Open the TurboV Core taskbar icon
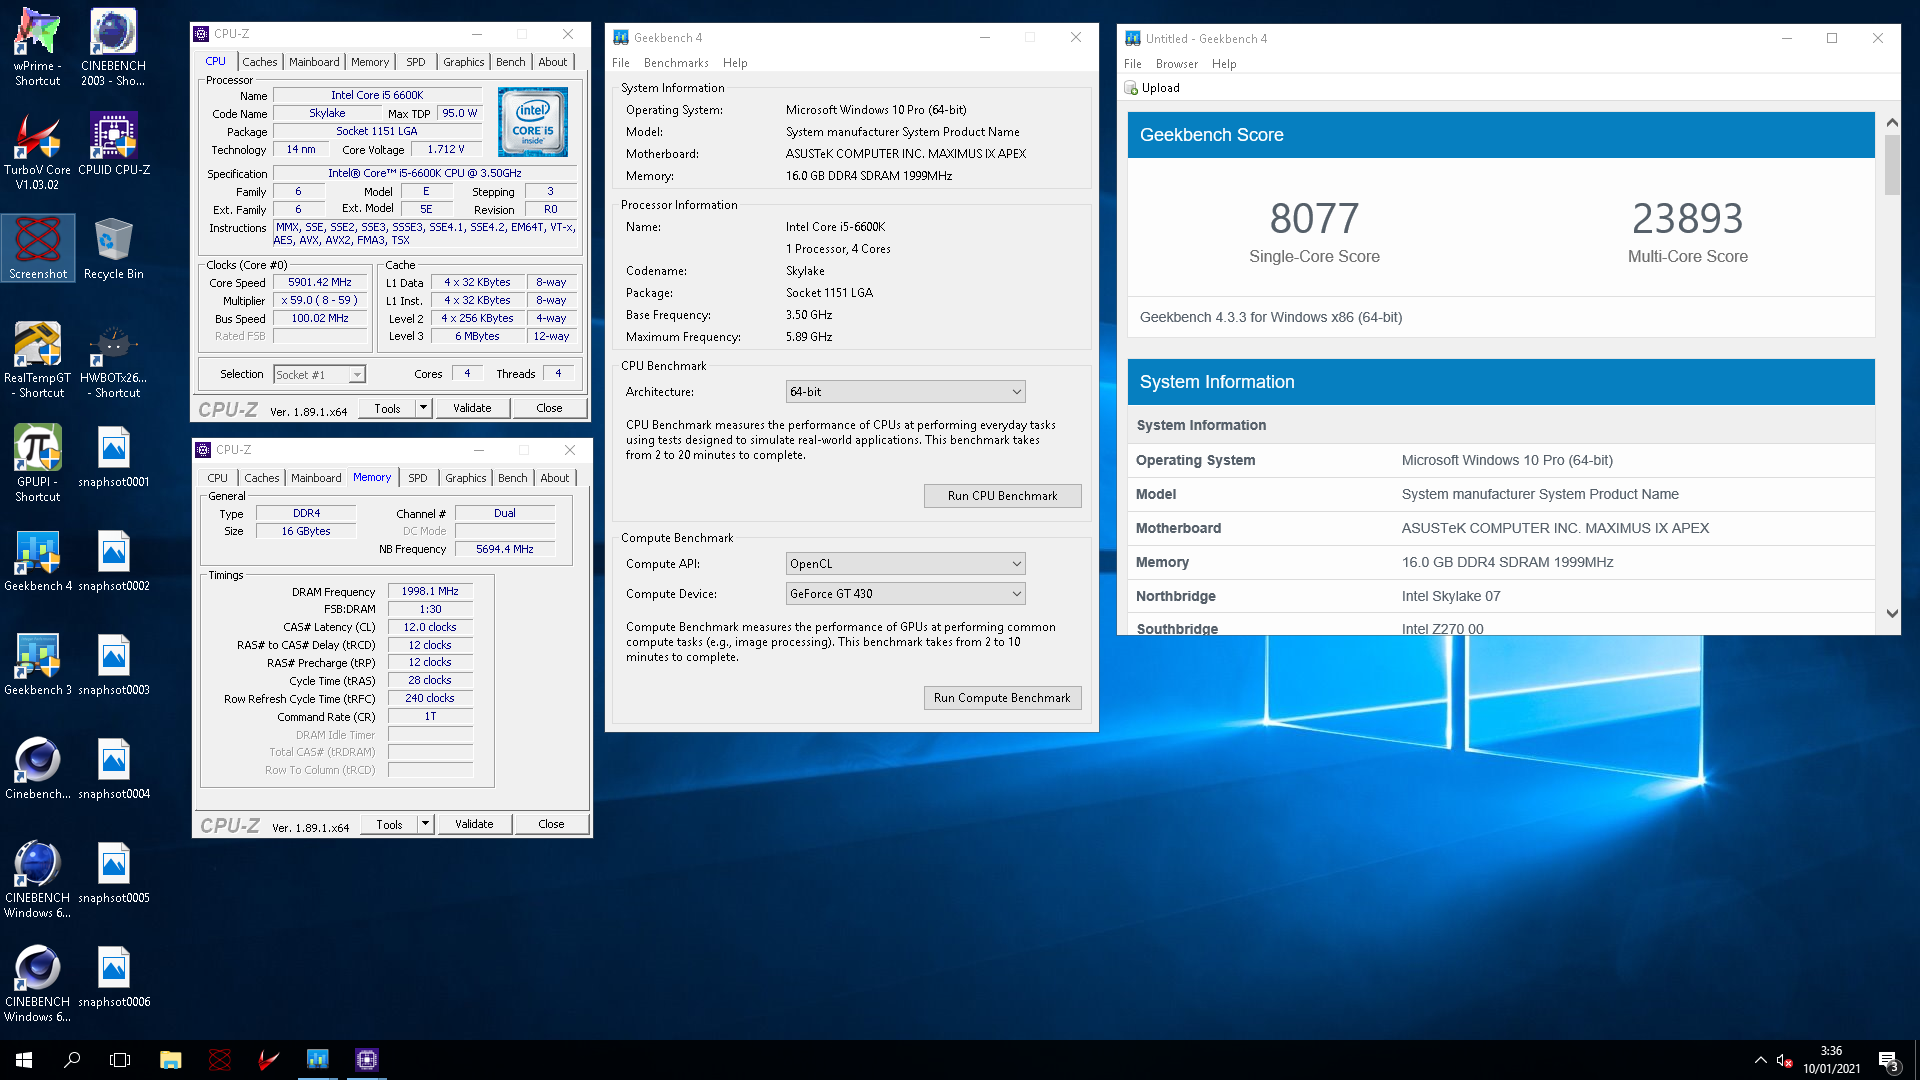1920x1080 pixels. coord(268,1060)
